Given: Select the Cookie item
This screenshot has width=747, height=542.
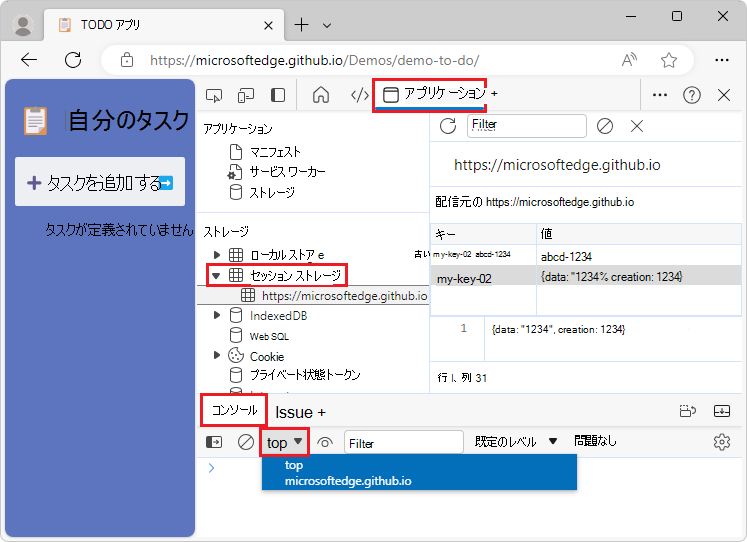Looking at the screenshot, I should [x=256, y=356].
